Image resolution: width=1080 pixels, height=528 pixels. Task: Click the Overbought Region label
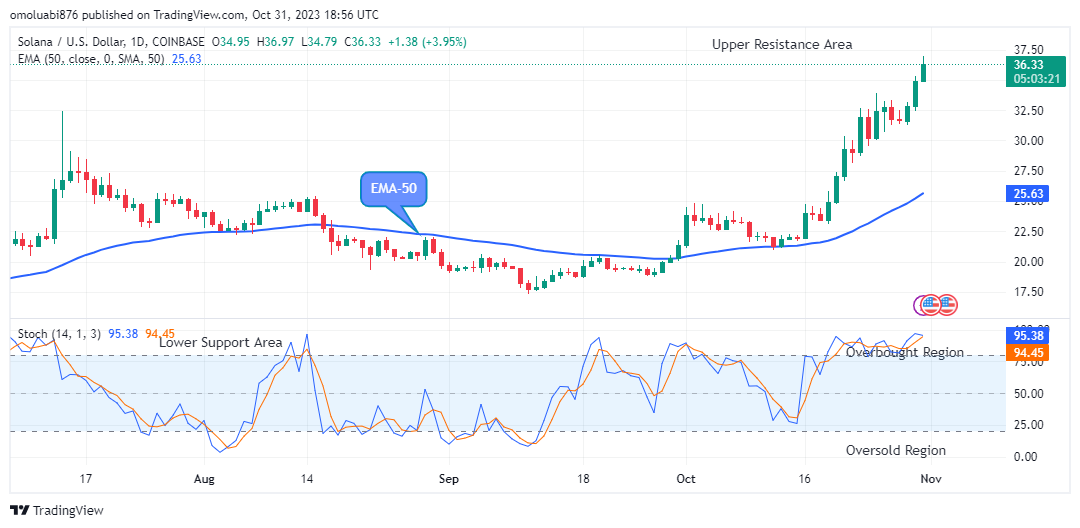click(x=904, y=352)
